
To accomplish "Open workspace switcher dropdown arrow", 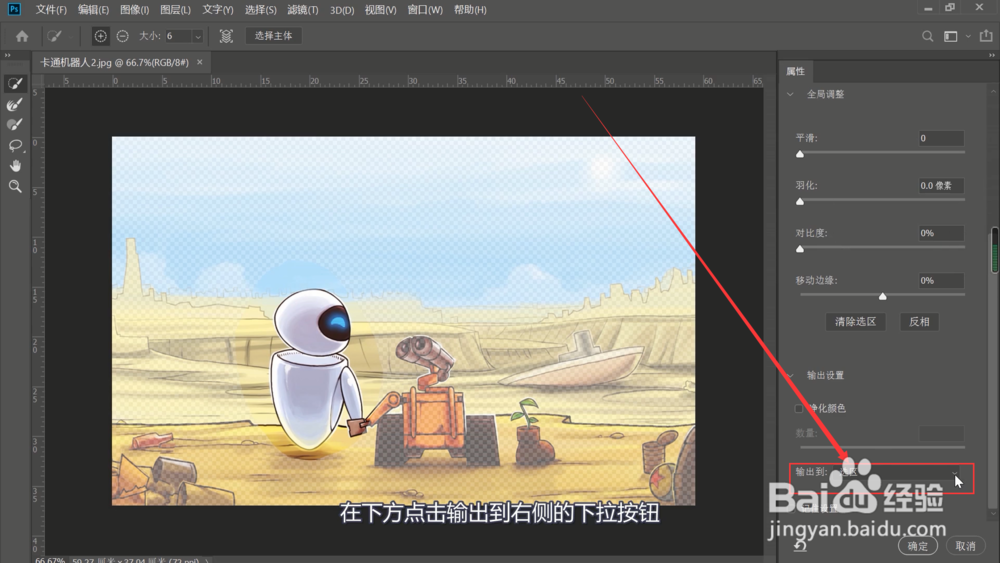I will [x=967, y=36].
